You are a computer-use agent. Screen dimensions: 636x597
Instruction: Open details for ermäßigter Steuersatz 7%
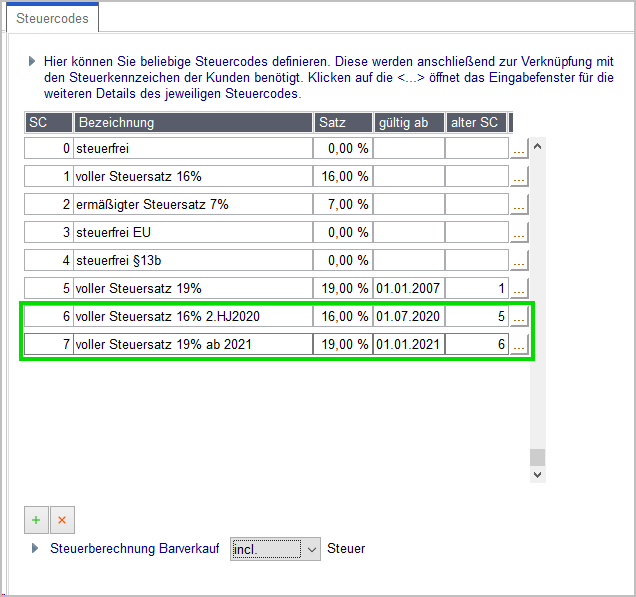point(519,204)
